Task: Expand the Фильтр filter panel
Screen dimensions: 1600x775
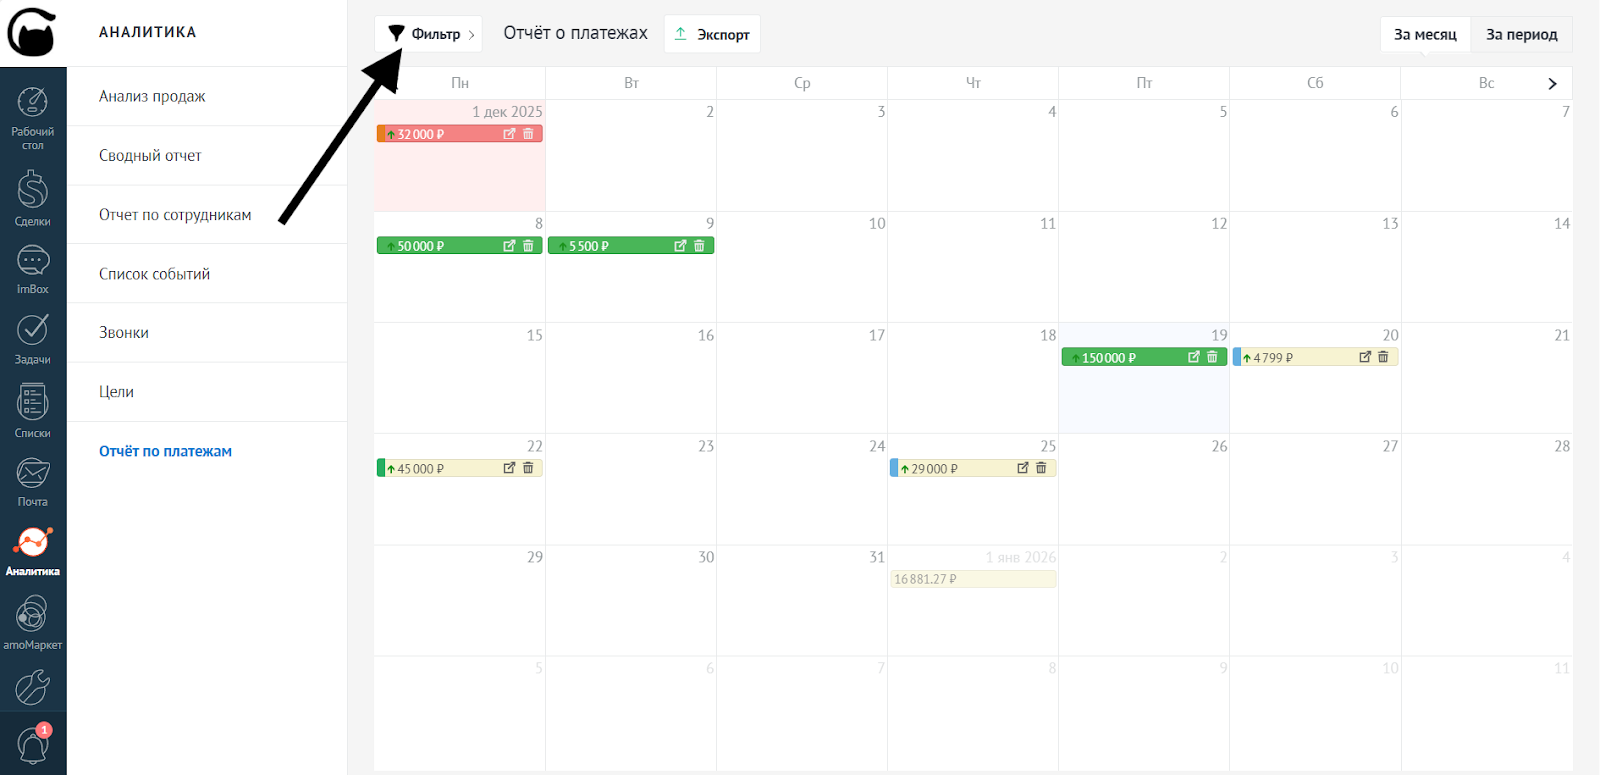Action: point(428,34)
